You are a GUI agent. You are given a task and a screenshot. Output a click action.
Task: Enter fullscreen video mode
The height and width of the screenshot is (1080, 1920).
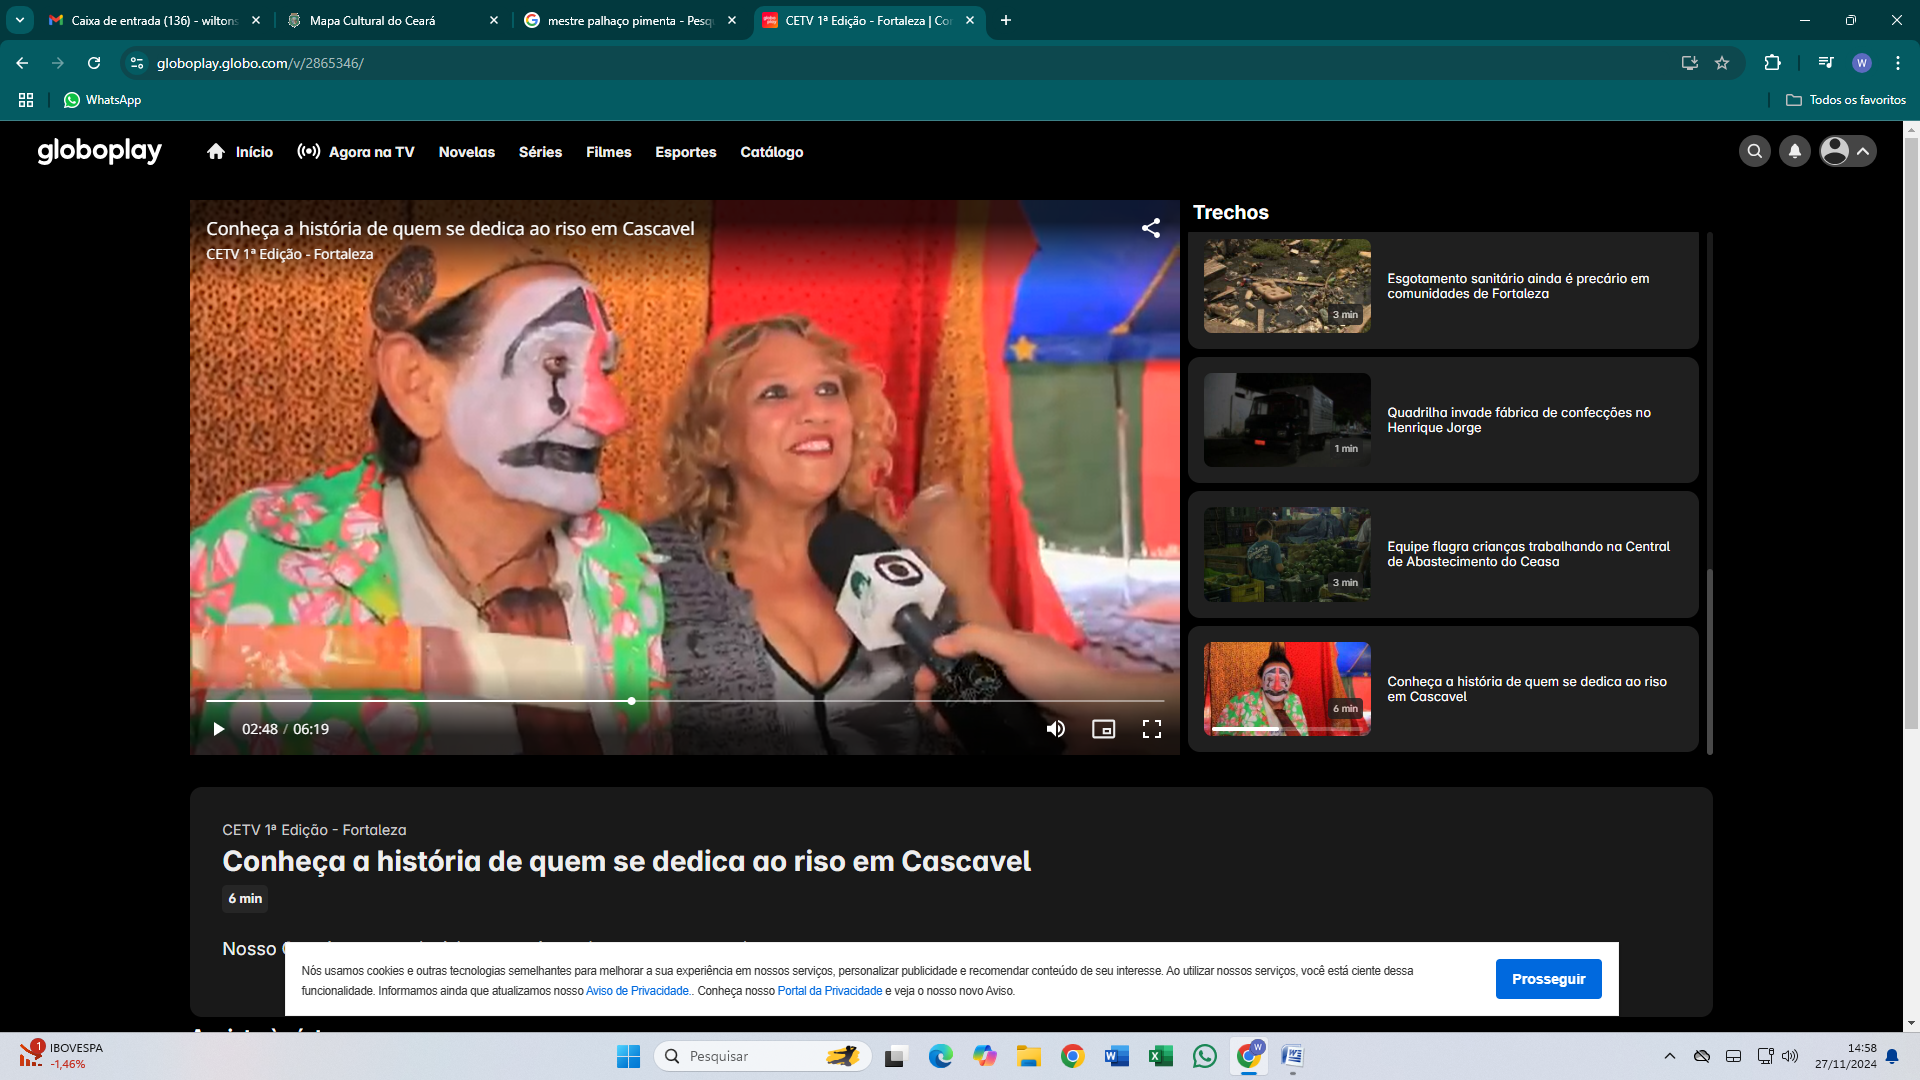pyautogui.click(x=1152, y=729)
